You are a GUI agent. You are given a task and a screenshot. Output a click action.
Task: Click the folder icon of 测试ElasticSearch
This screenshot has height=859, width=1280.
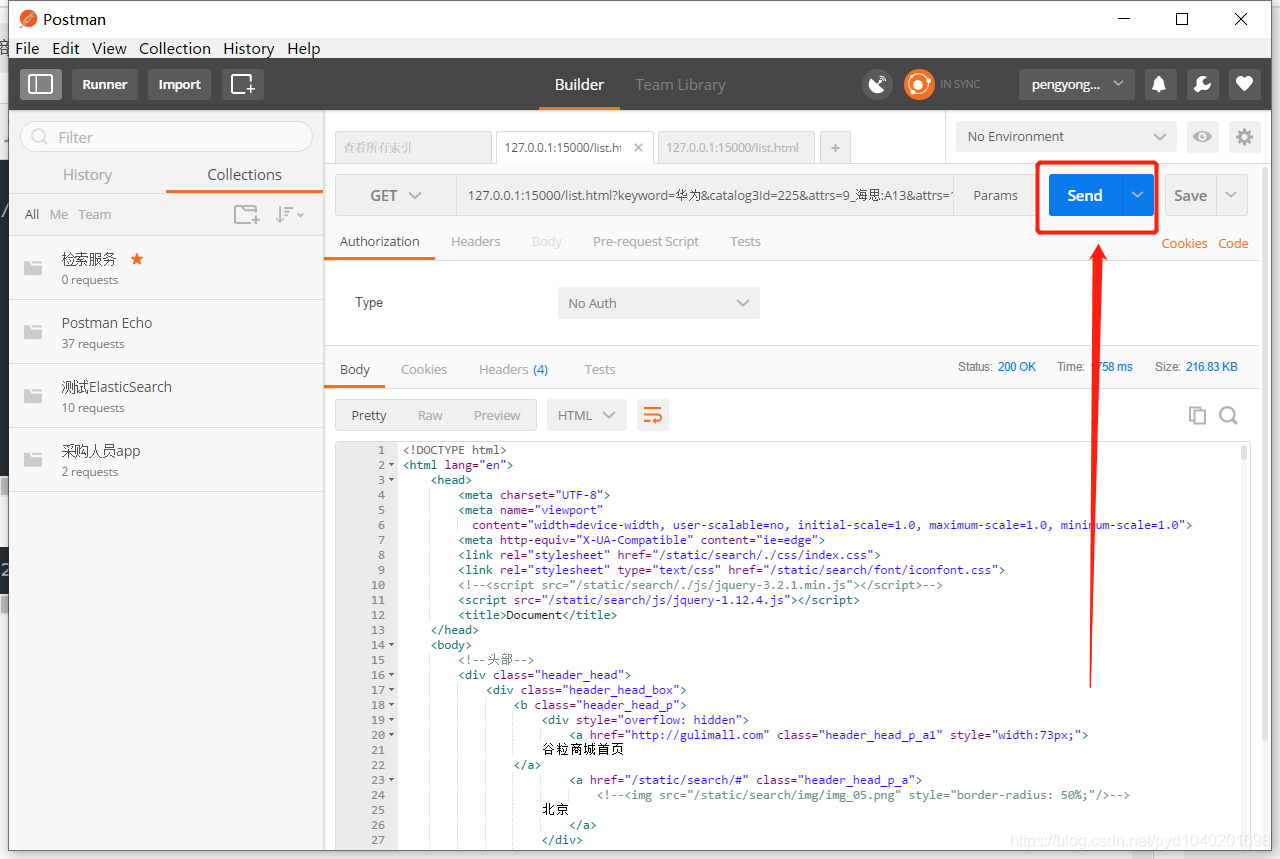point(34,396)
